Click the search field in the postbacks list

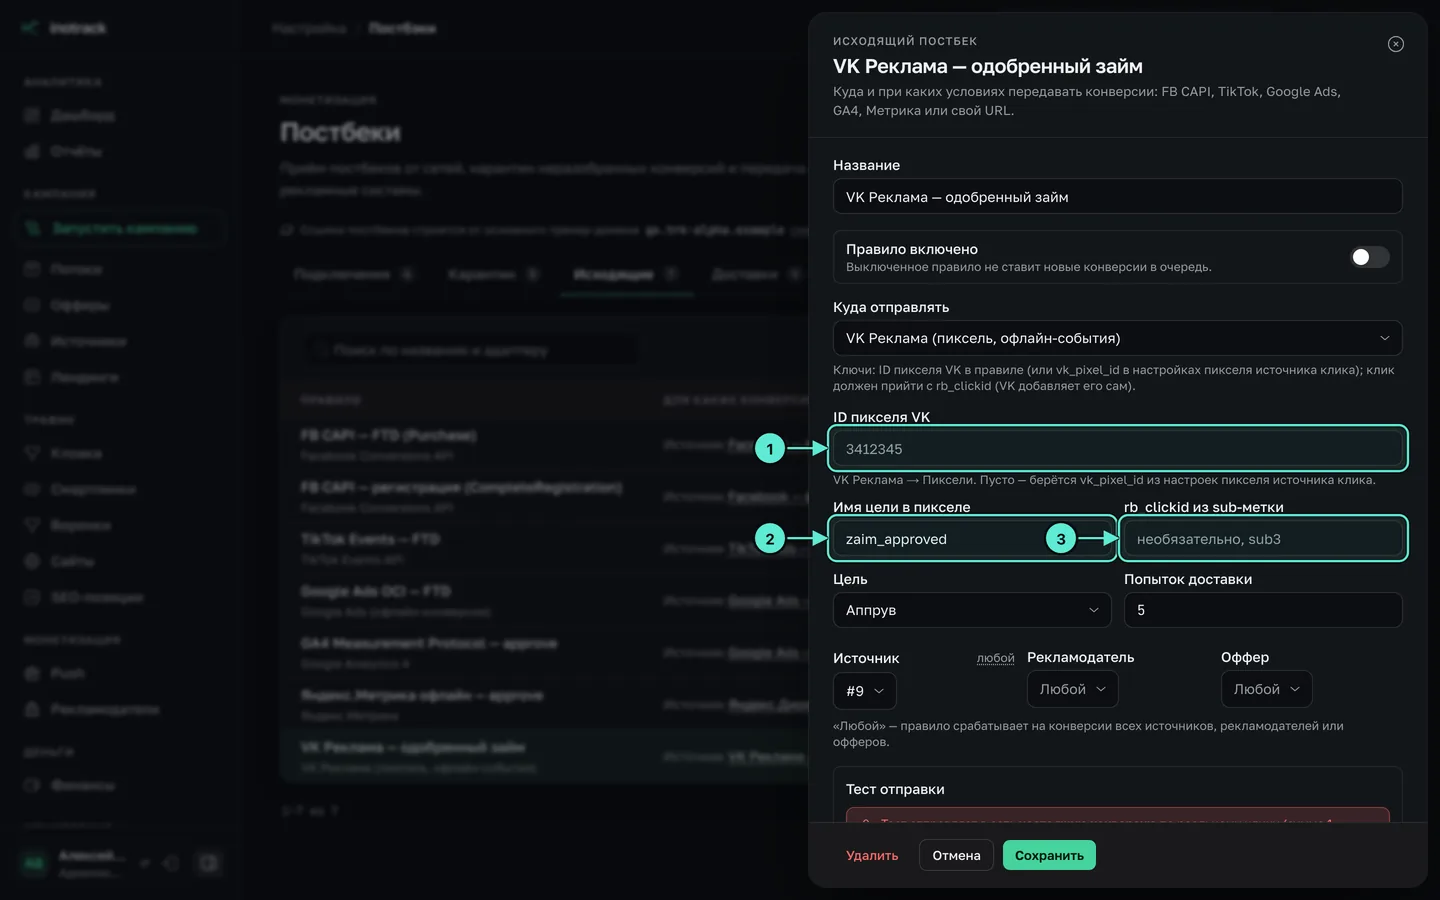(x=470, y=350)
